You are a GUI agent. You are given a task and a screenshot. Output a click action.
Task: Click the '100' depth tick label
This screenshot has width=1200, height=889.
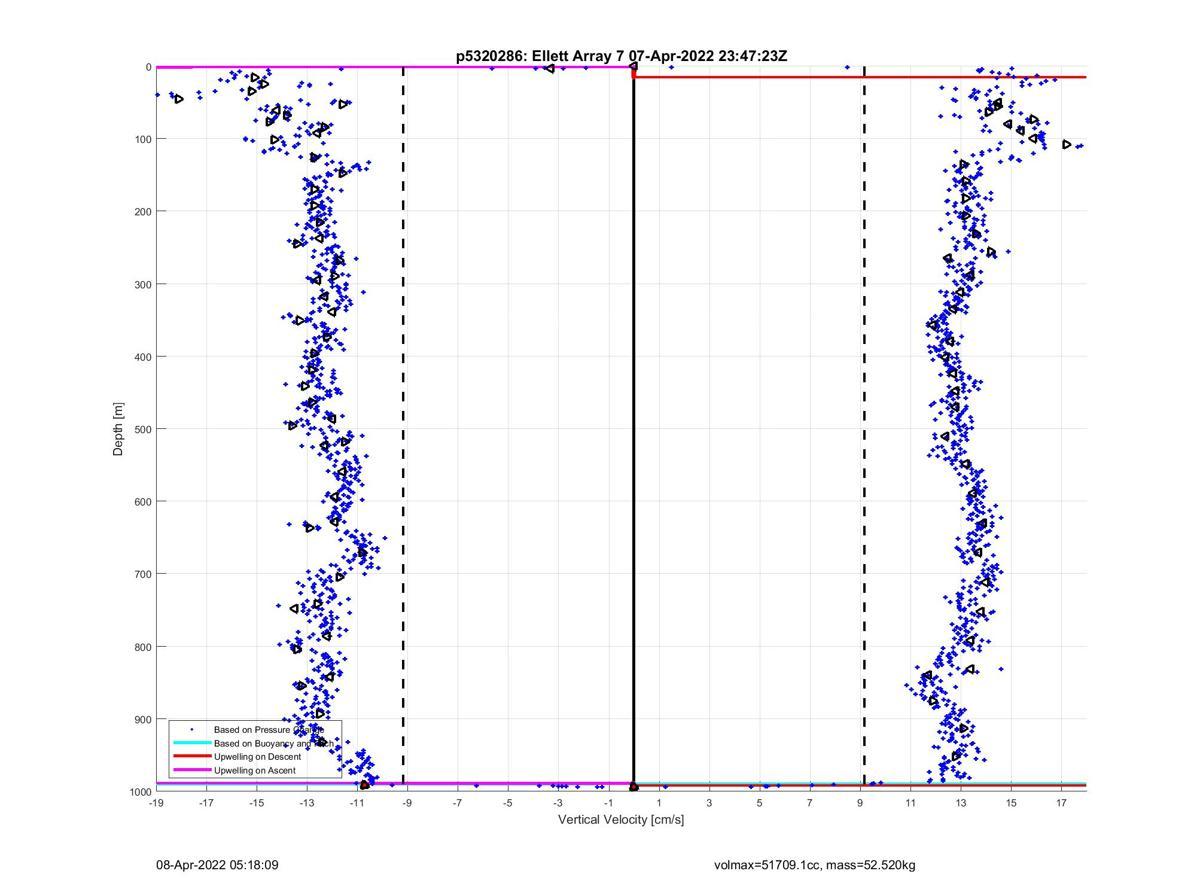tap(142, 139)
